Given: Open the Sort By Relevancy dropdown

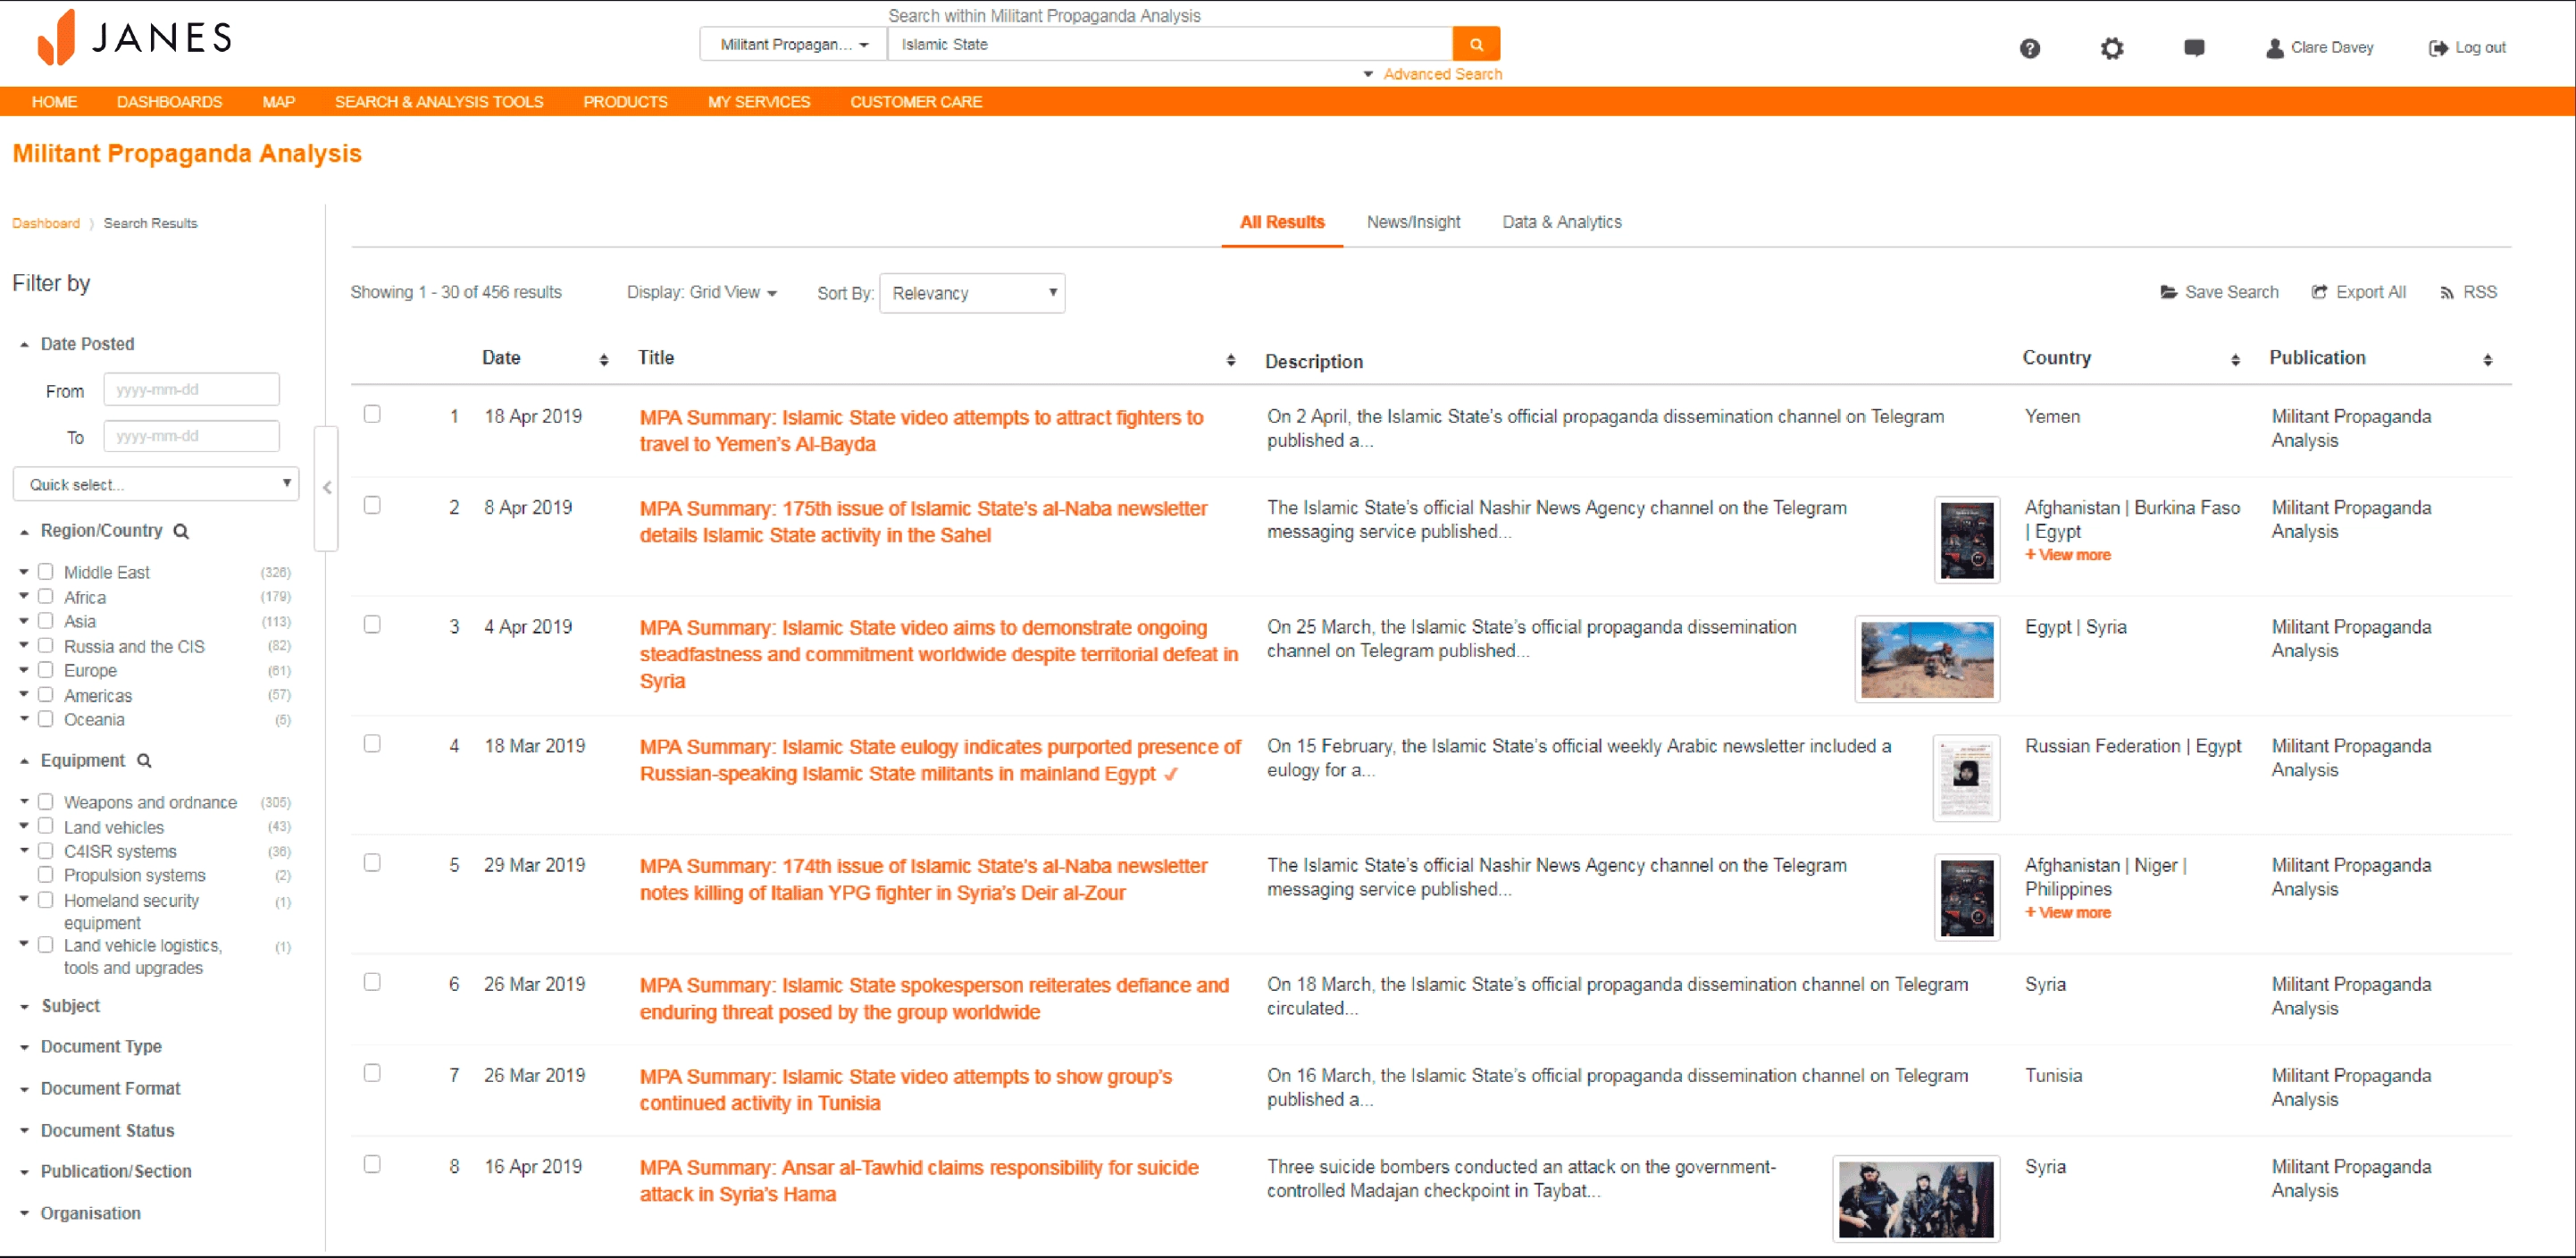Looking at the screenshot, I should click(x=972, y=293).
